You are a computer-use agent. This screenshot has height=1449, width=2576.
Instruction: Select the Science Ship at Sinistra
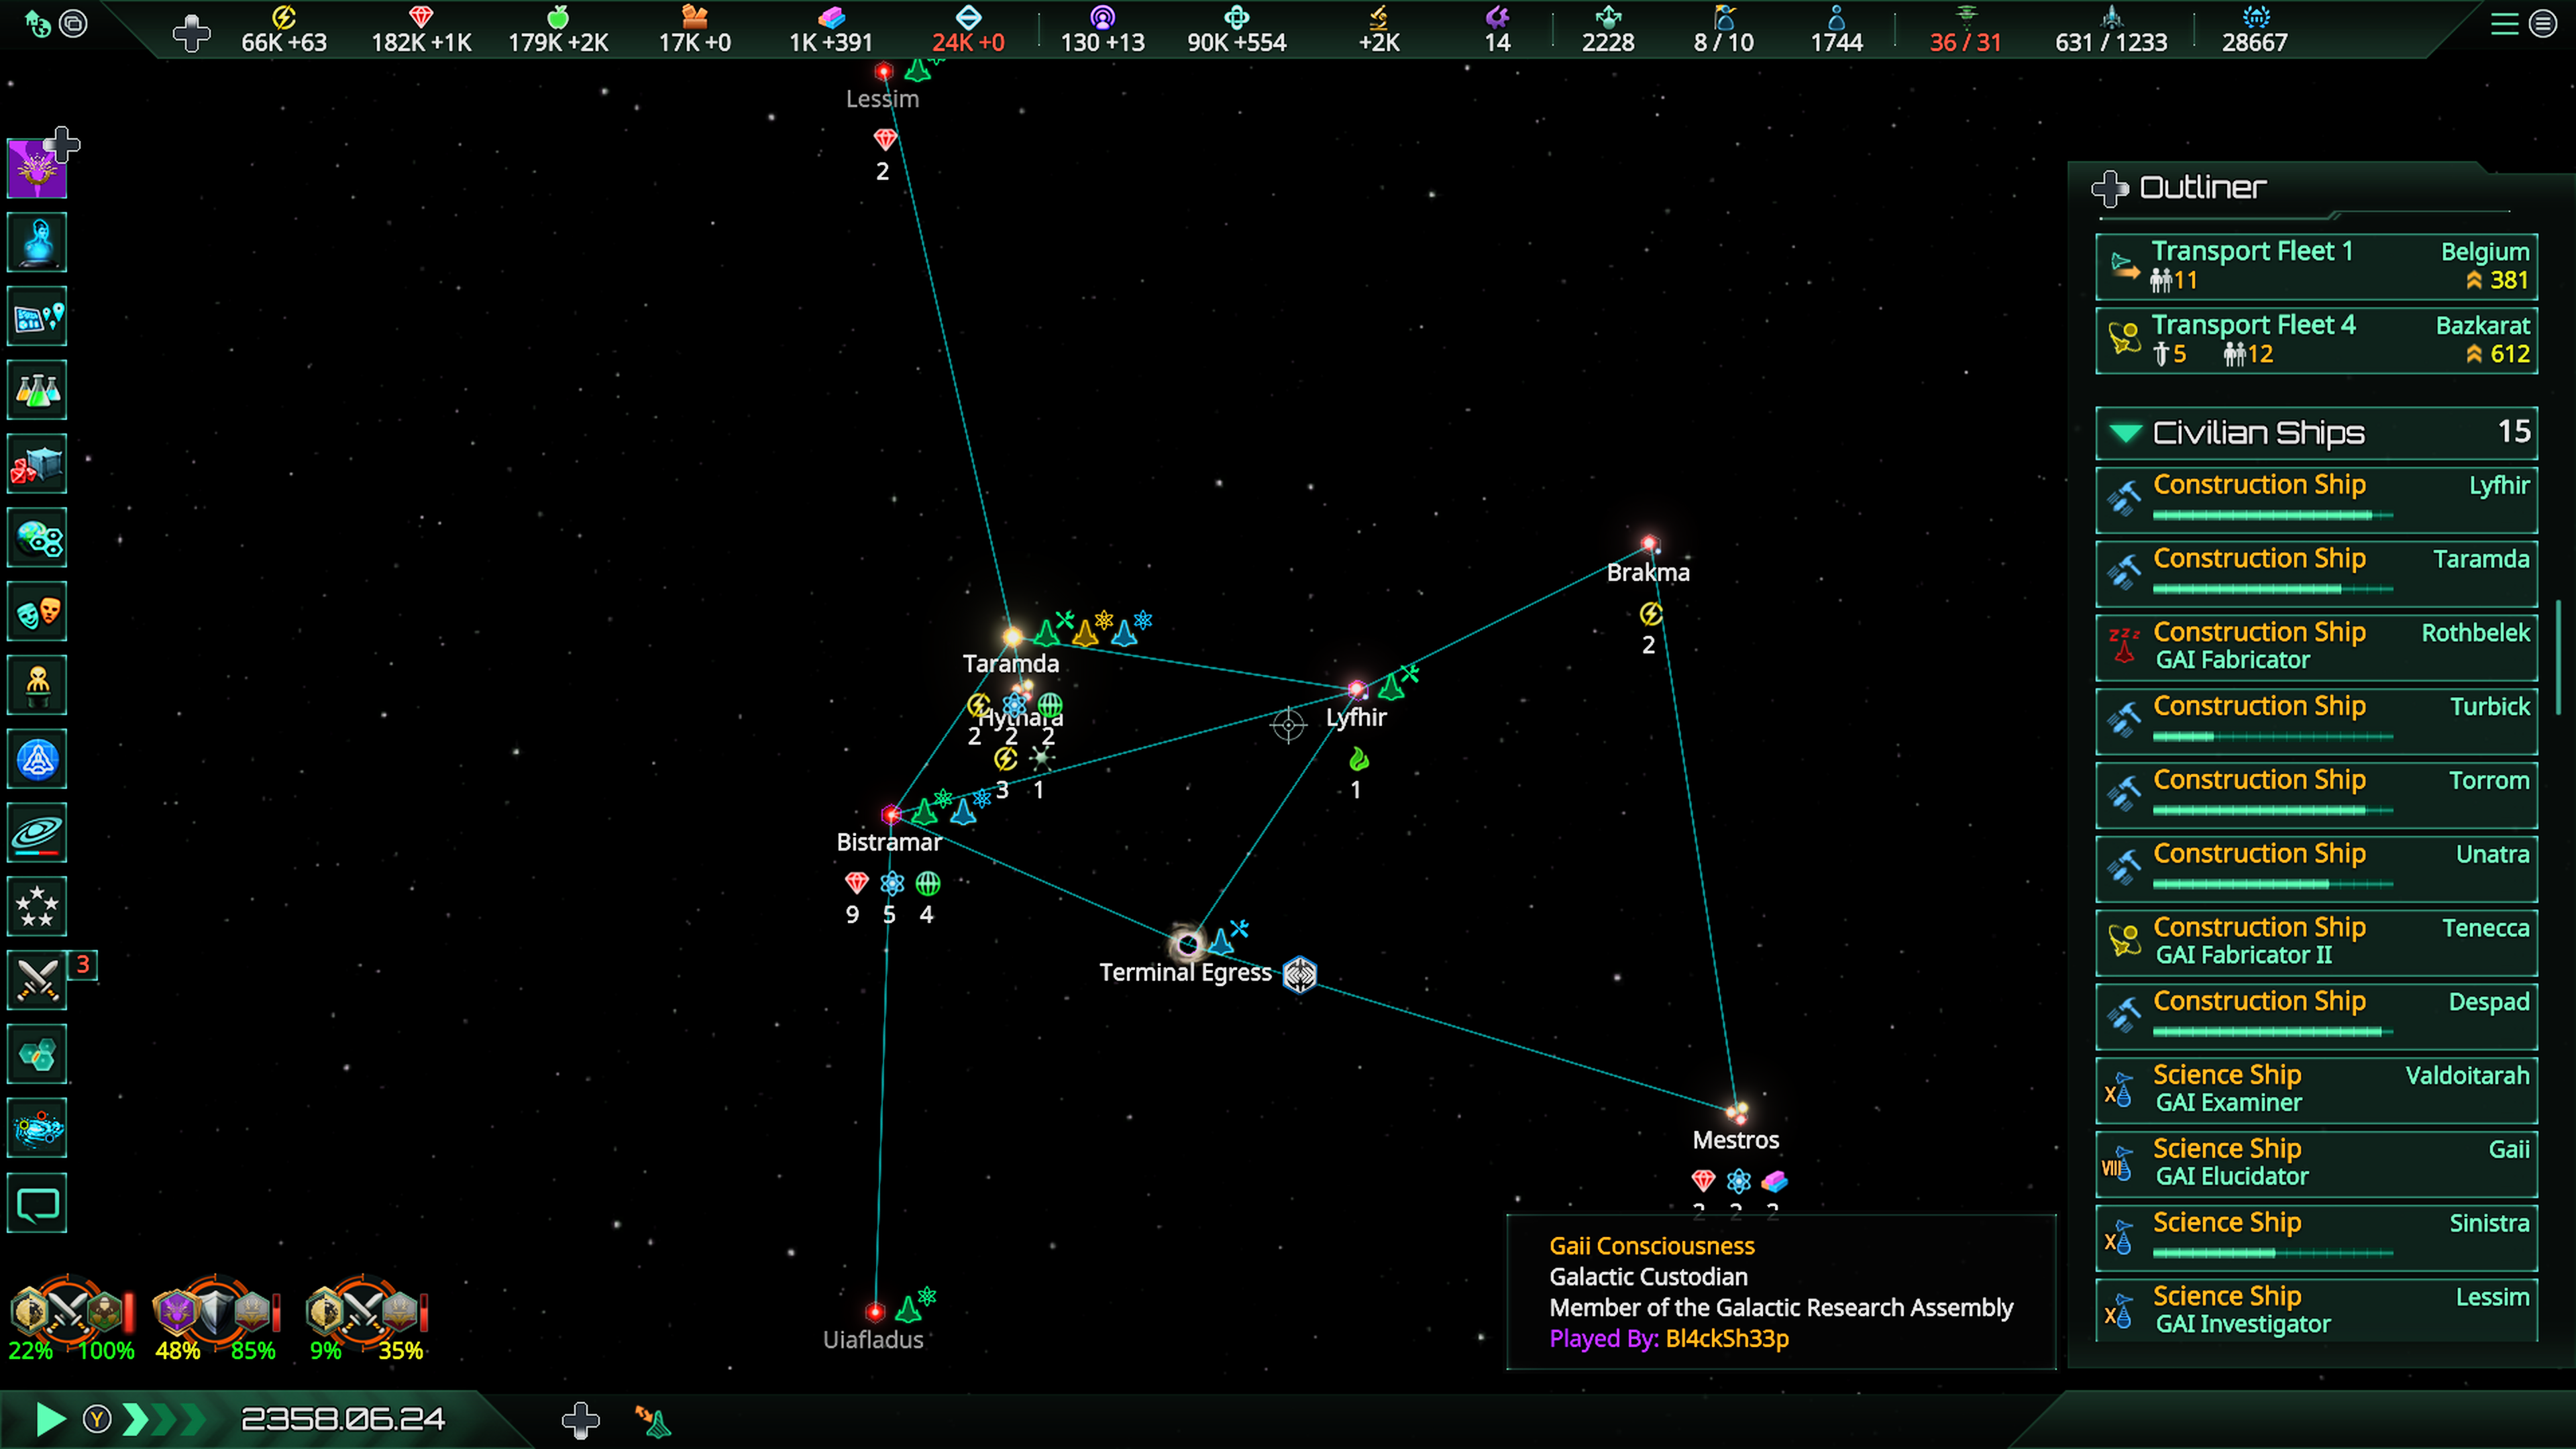coord(2316,1238)
